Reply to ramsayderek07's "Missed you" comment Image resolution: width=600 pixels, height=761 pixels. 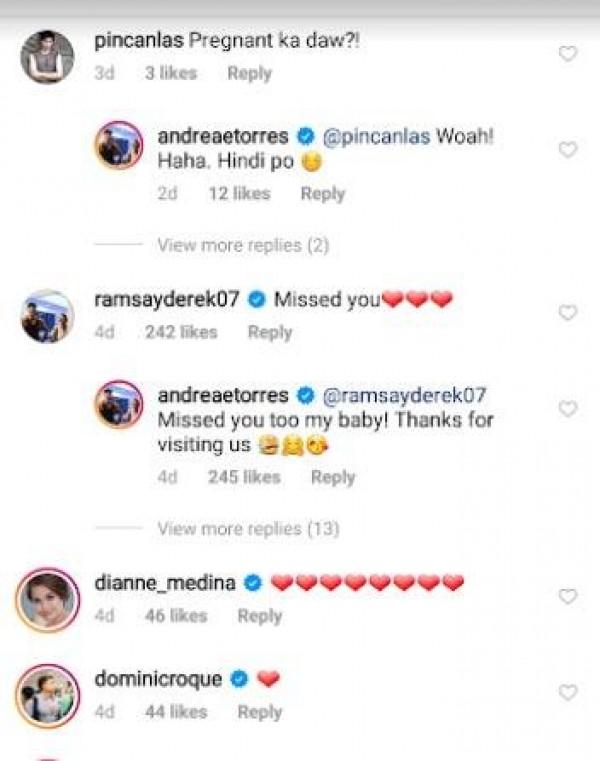[270, 332]
